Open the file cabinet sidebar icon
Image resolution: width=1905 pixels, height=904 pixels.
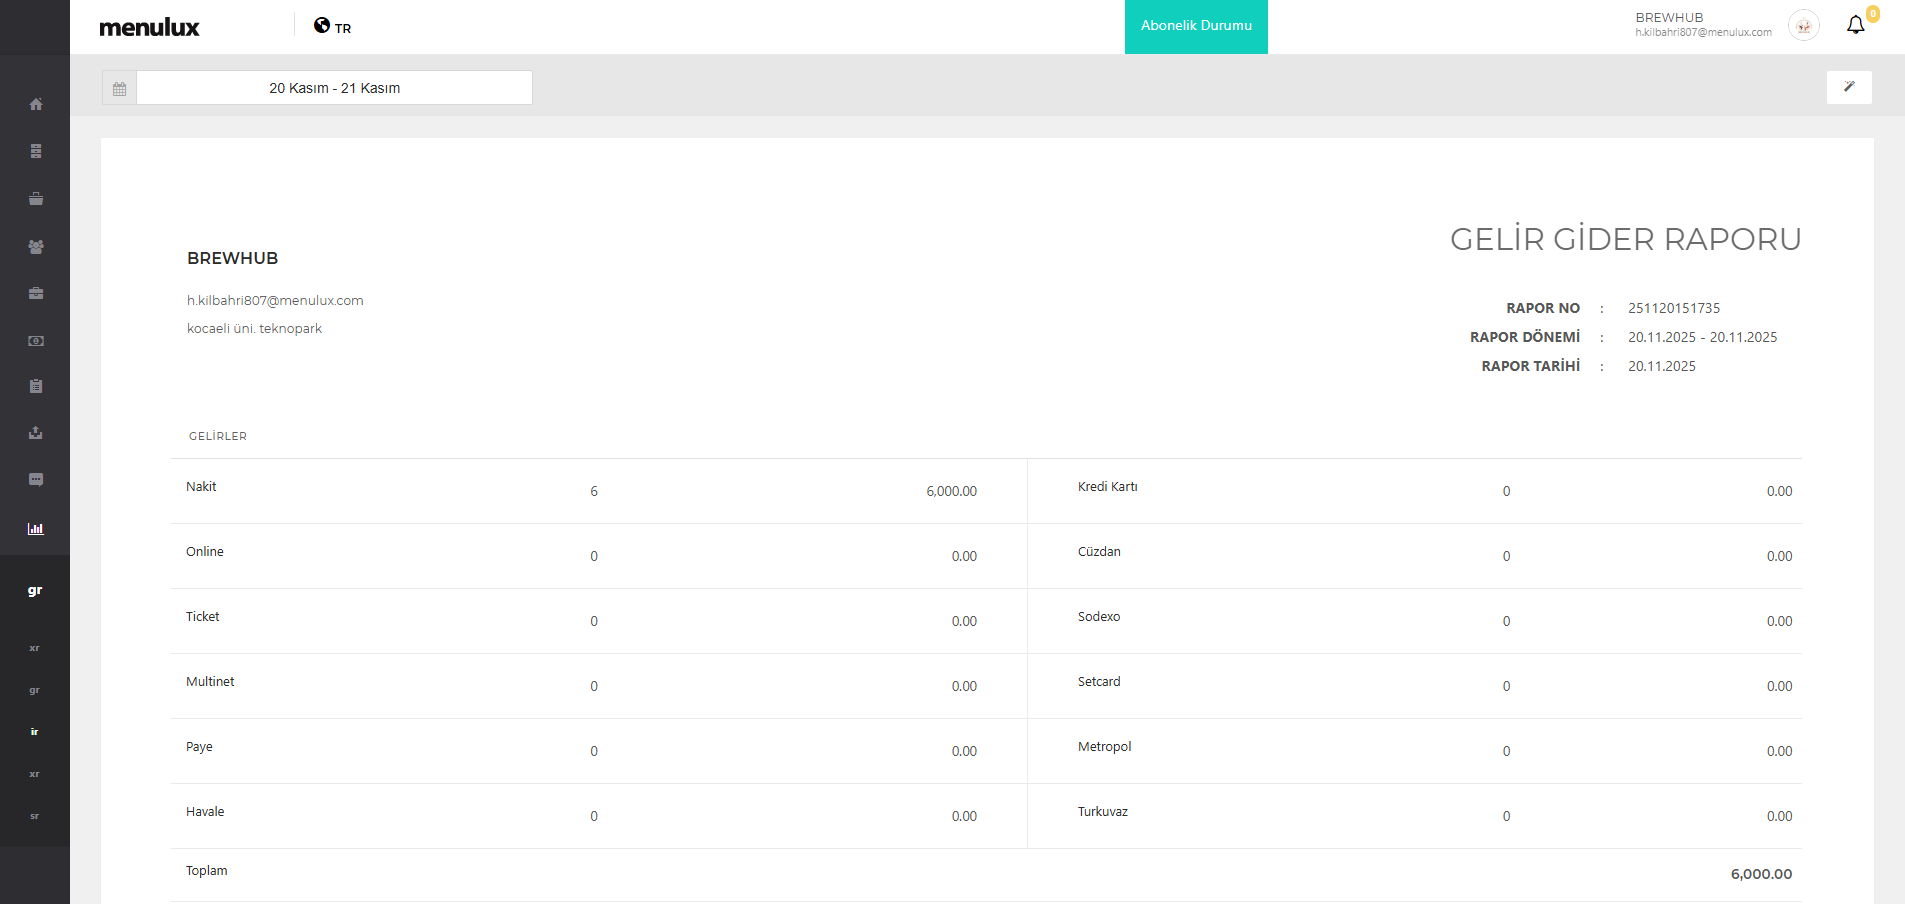(36, 151)
